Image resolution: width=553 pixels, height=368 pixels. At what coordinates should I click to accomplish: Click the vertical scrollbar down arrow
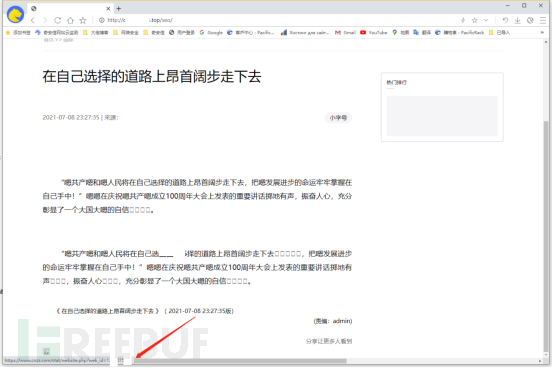[546, 354]
